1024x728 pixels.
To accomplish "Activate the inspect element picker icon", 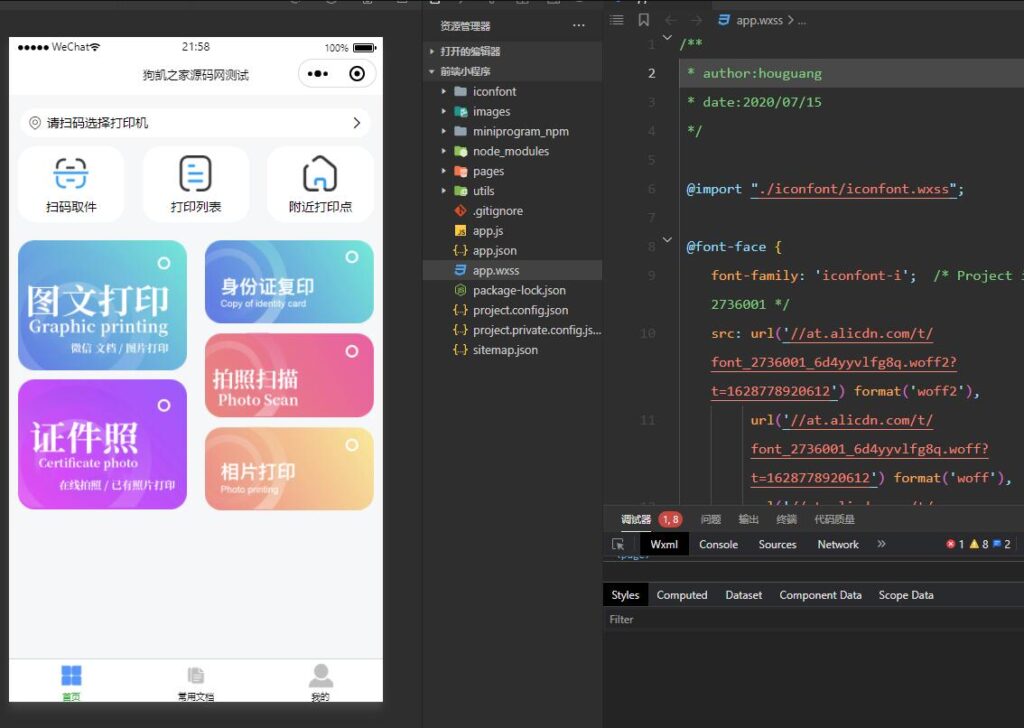I will click(x=618, y=544).
